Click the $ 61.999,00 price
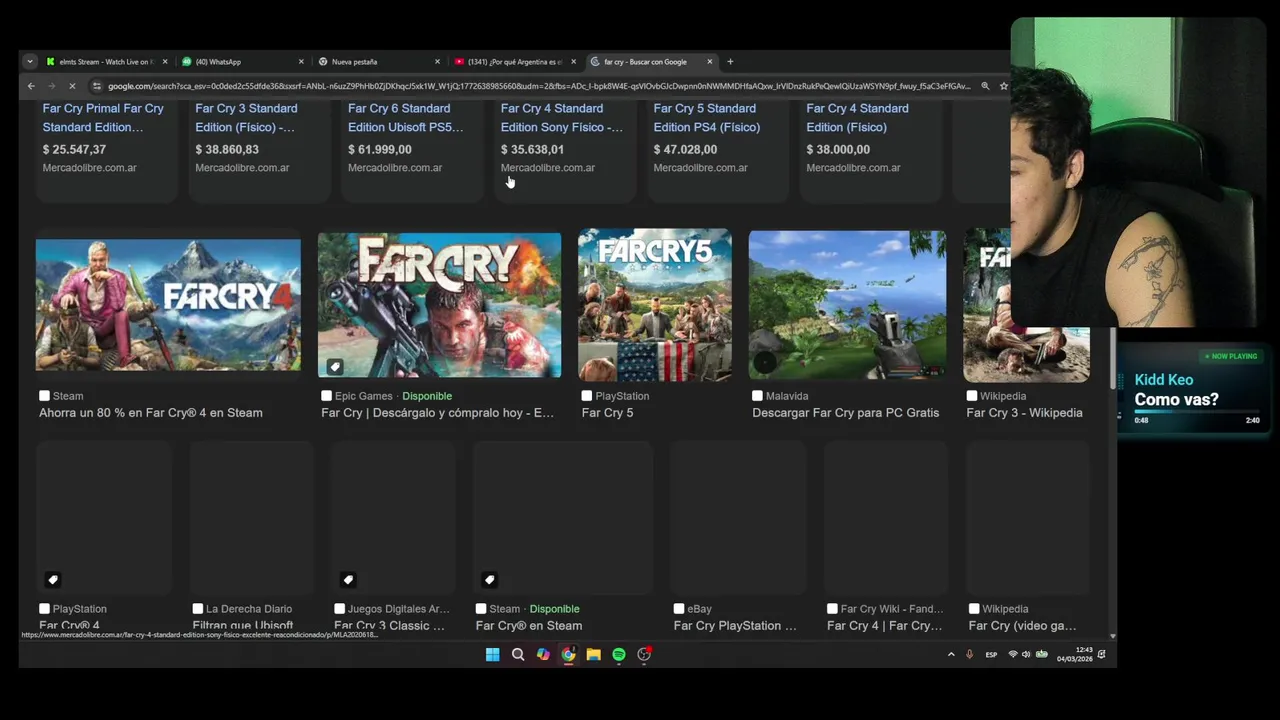 379,149
